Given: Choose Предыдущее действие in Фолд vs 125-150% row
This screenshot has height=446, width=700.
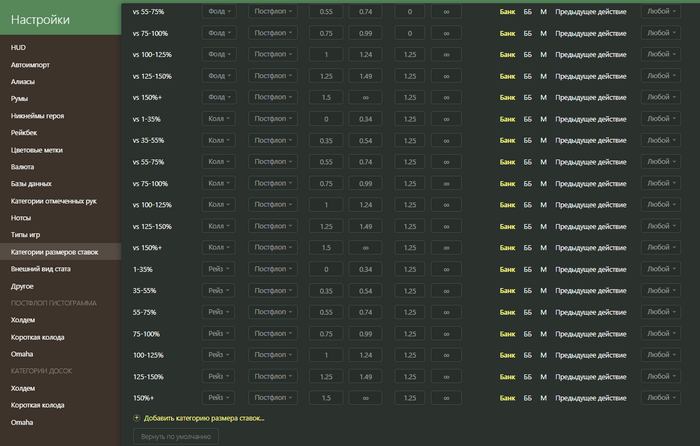Looking at the screenshot, I should click(591, 76).
